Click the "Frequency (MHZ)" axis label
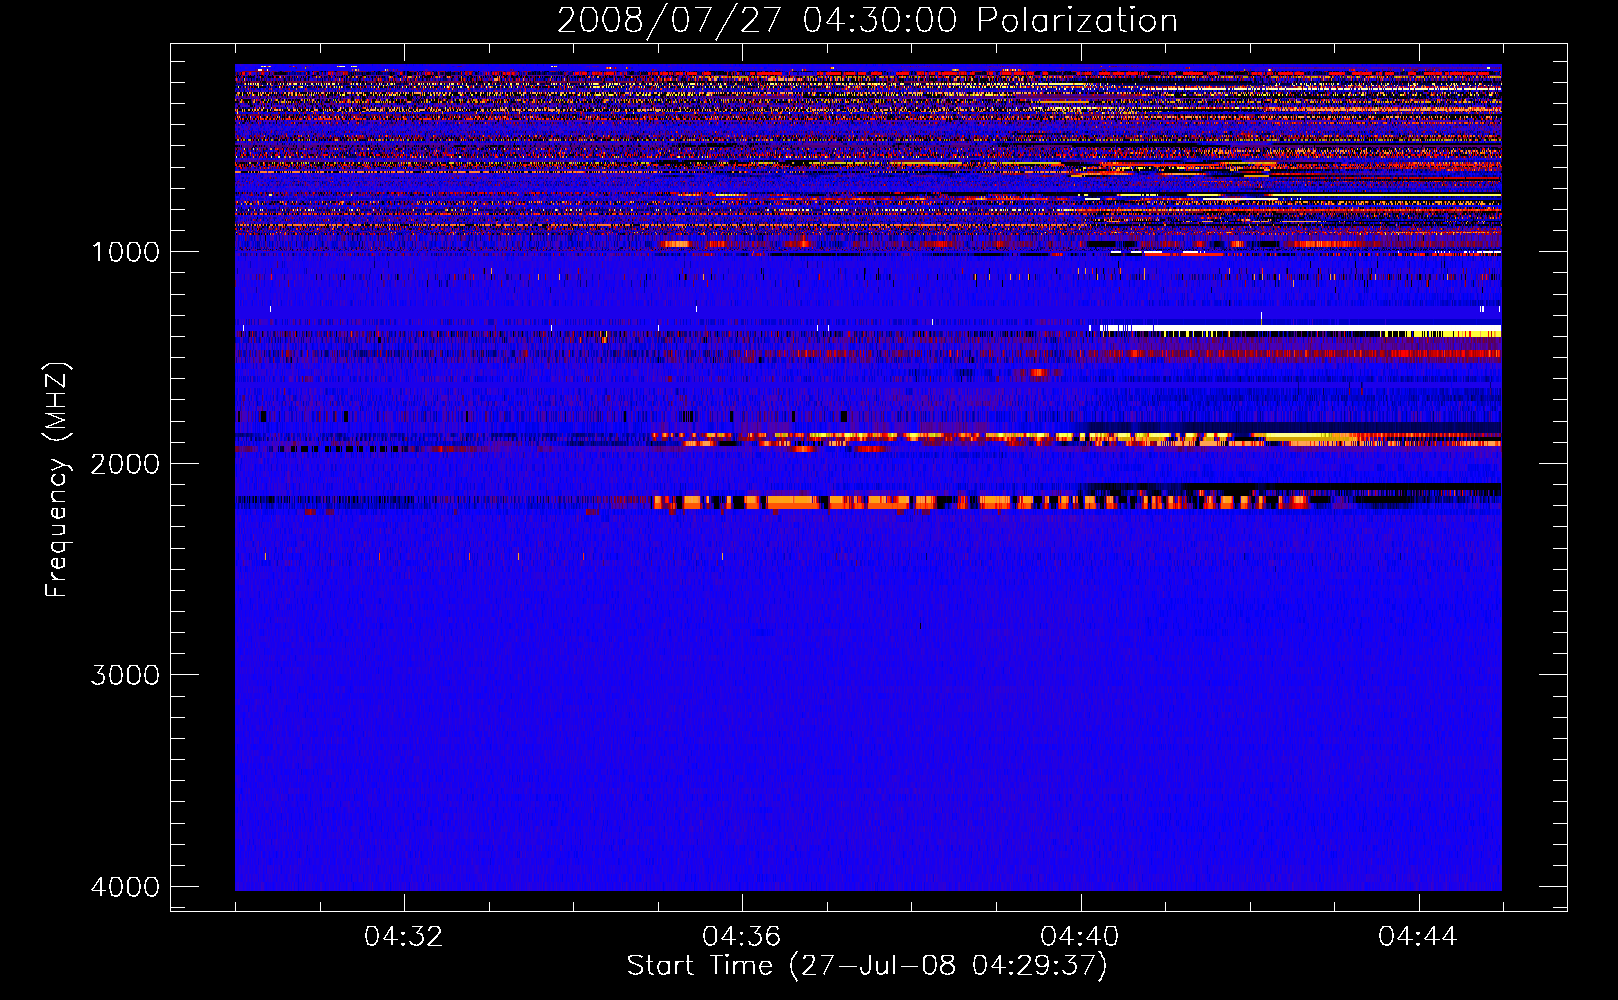The height and width of the screenshot is (1000, 1618). click(57, 480)
